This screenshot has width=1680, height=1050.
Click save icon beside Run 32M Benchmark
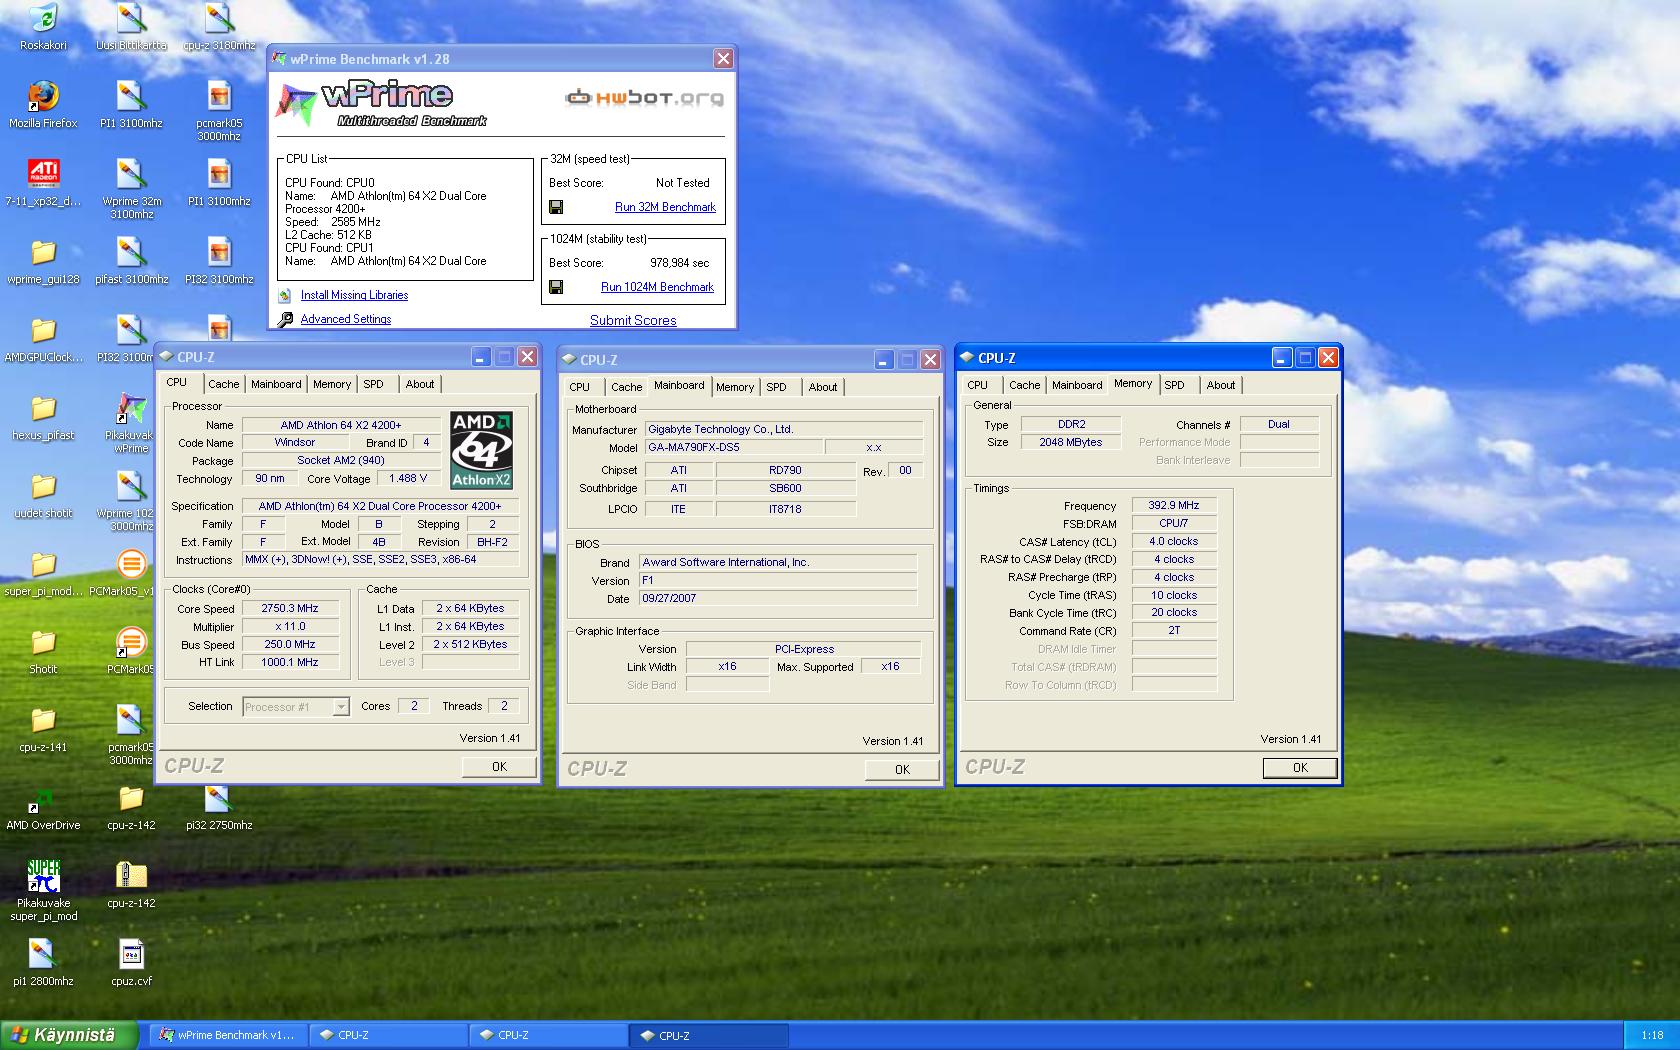pos(556,207)
